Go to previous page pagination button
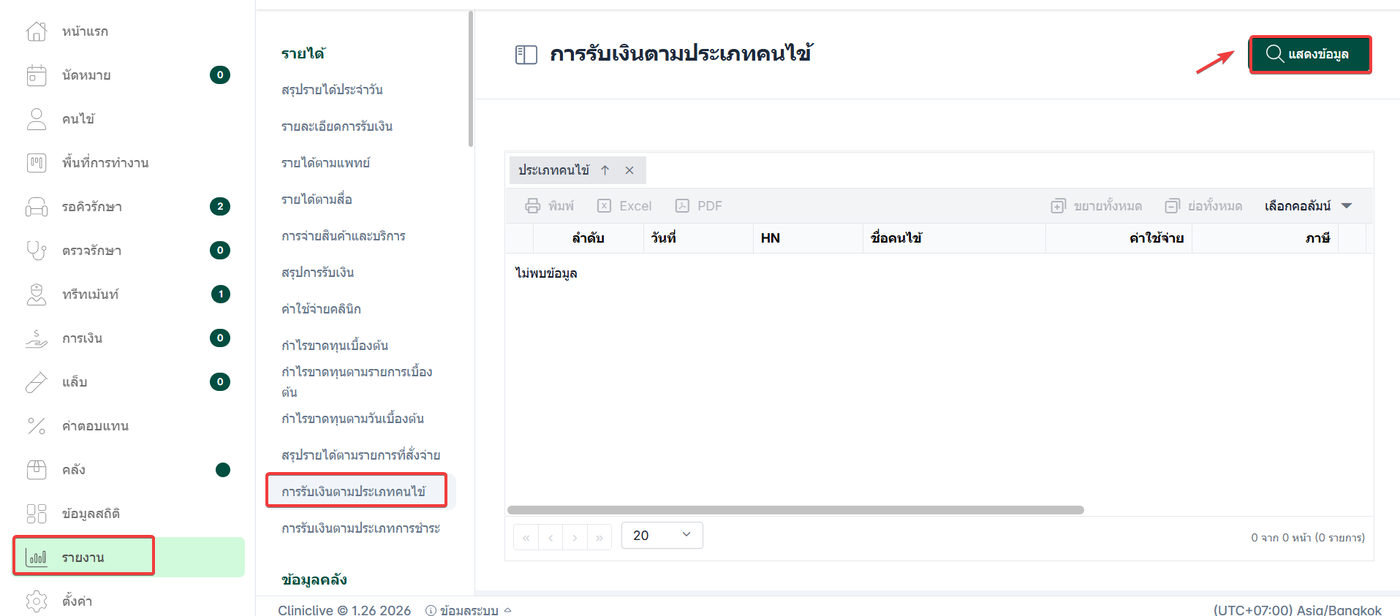 pyautogui.click(x=550, y=537)
